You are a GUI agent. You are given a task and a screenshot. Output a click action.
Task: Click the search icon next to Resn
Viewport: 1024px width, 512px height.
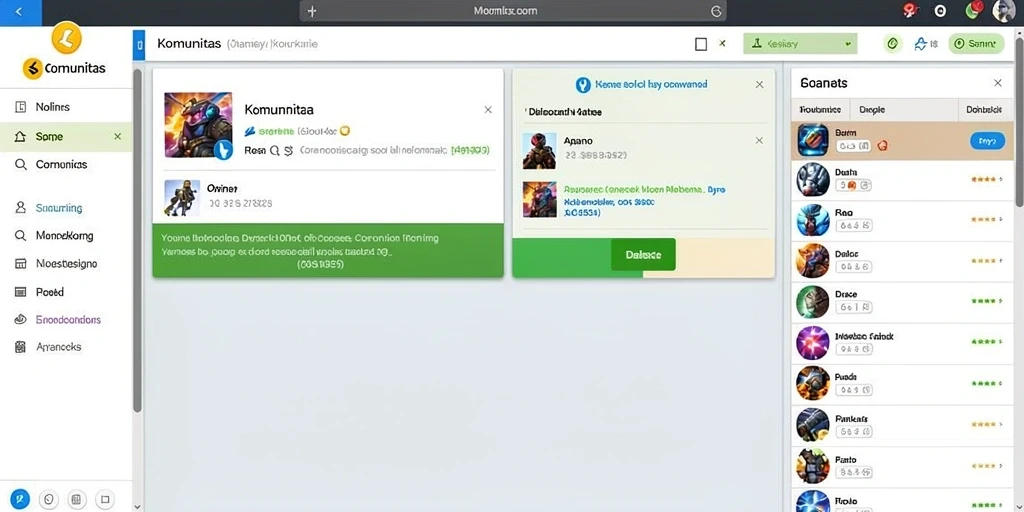tap(274, 150)
